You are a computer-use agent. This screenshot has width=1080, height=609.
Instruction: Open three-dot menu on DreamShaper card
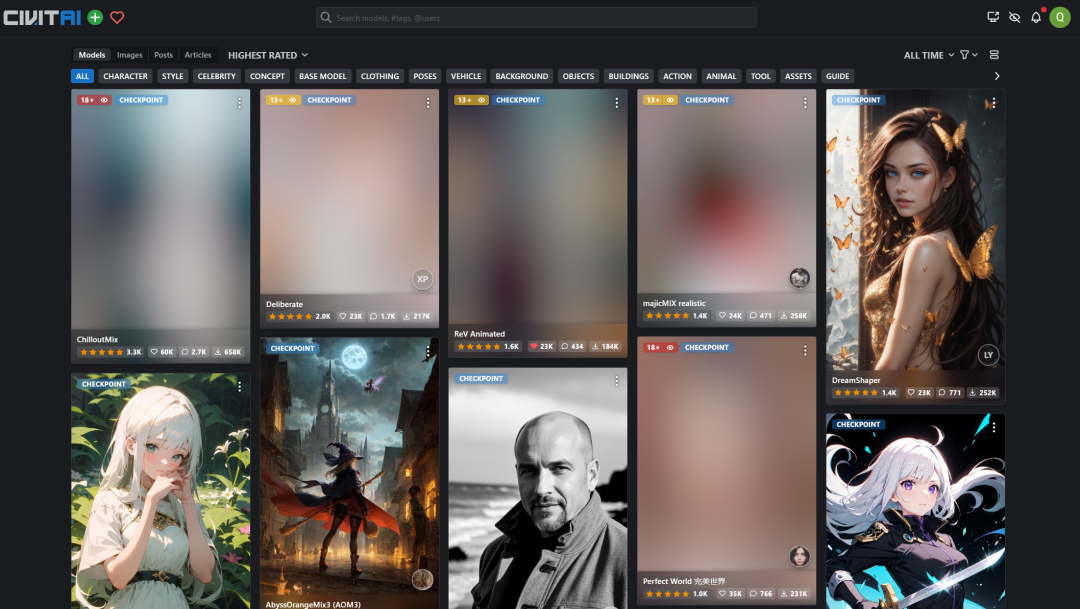tap(993, 103)
